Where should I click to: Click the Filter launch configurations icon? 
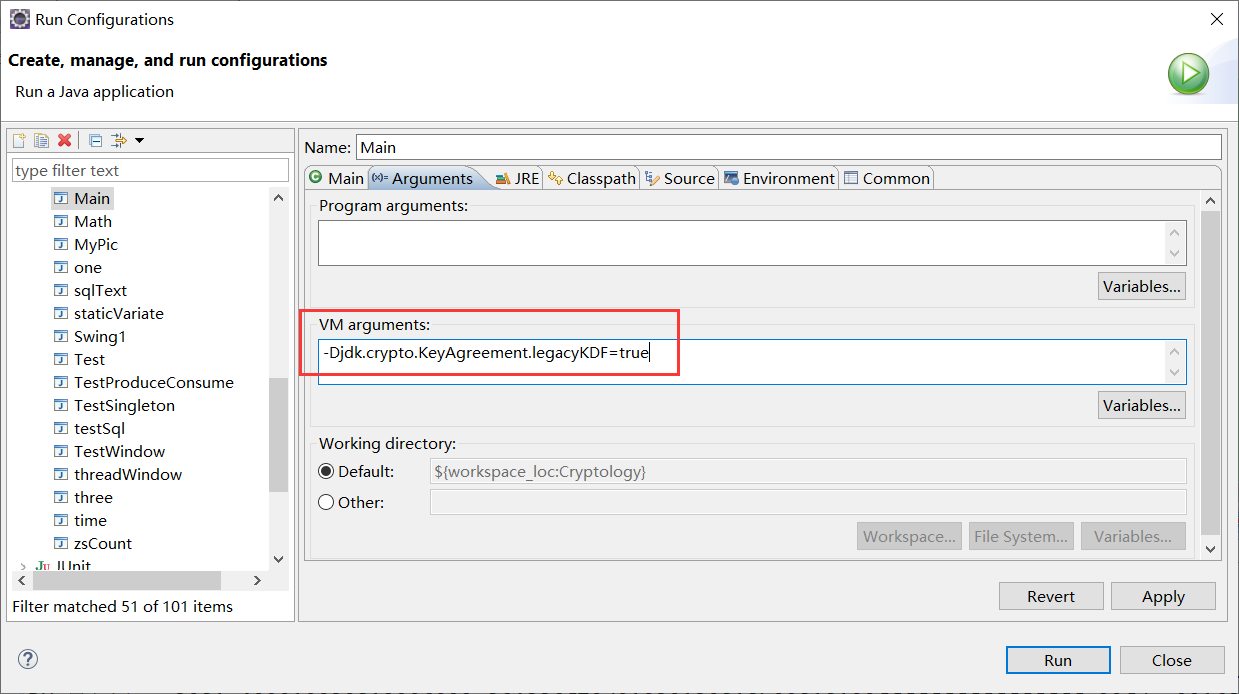[x=119, y=140]
